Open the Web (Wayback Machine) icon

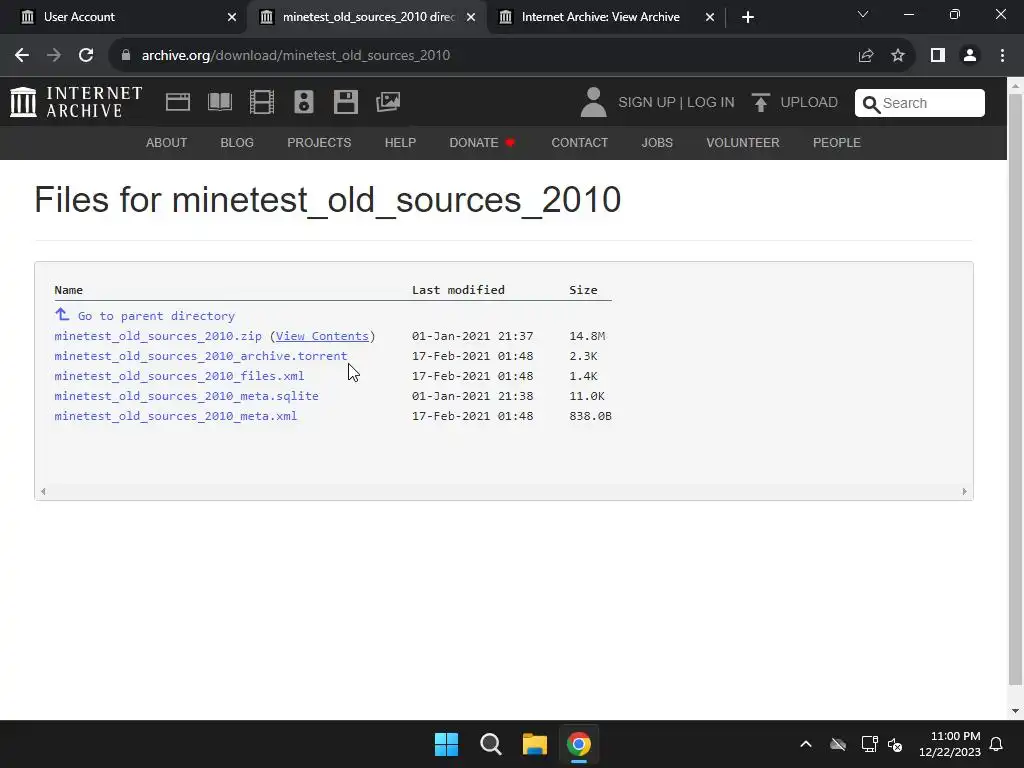[178, 103]
